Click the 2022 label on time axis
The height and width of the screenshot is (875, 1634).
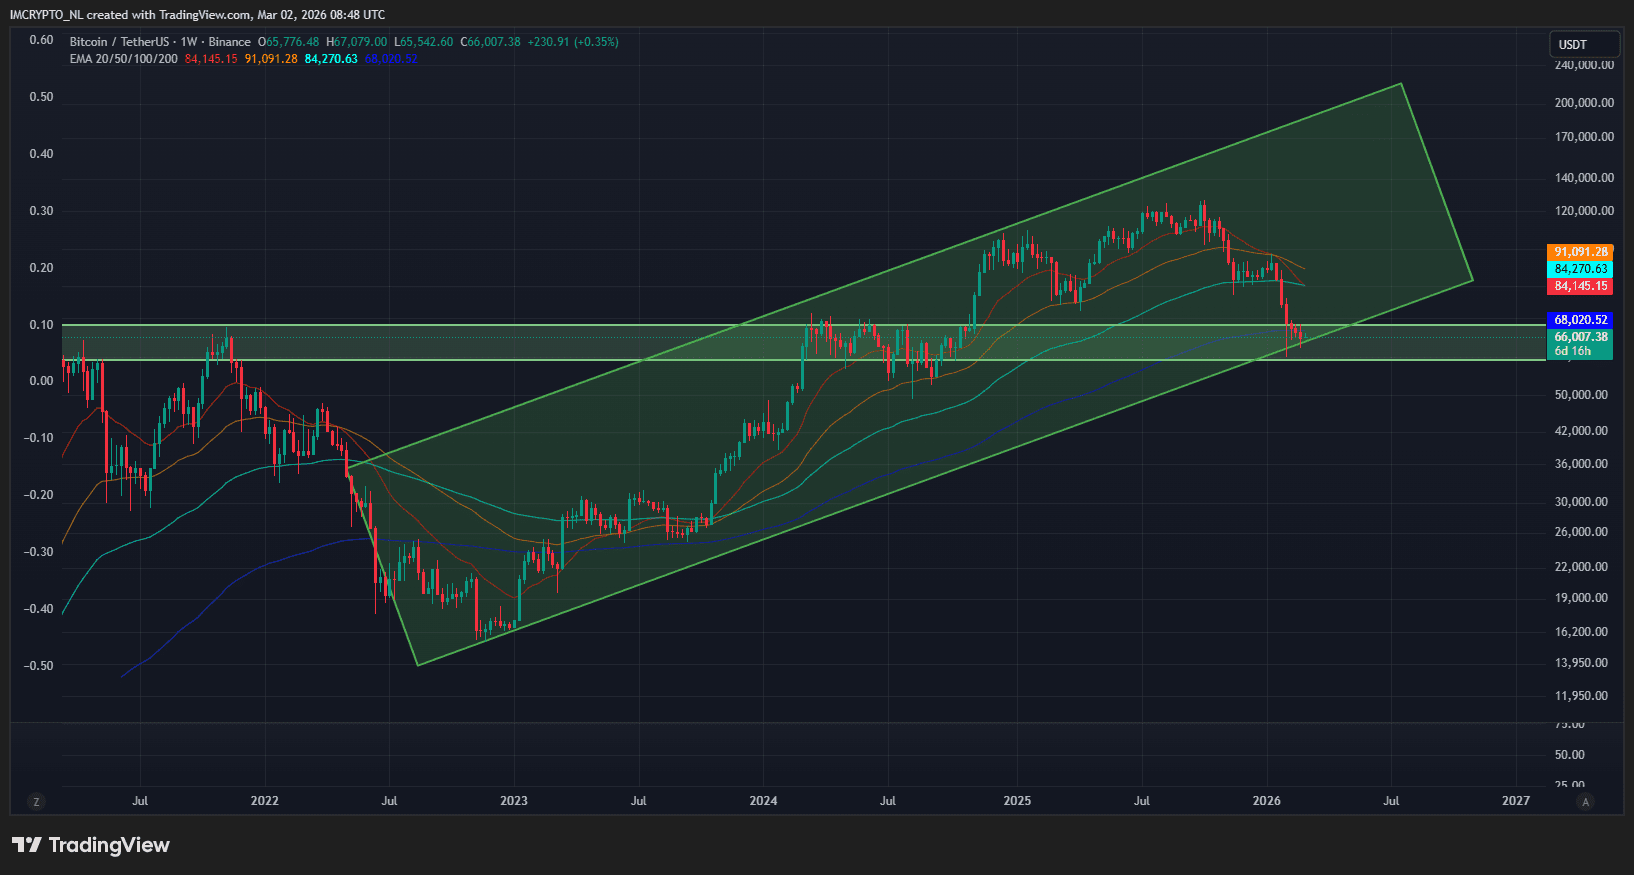(x=264, y=801)
